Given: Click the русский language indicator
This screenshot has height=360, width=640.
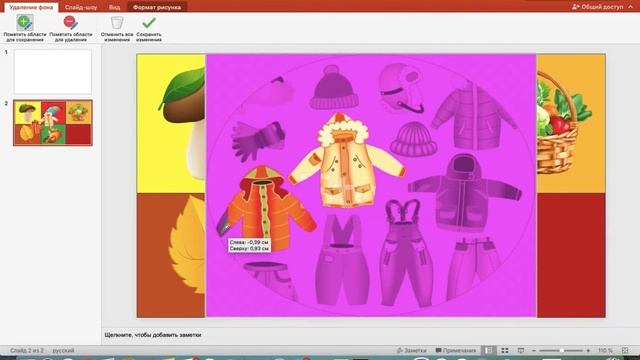Looking at the screenshot, I should [63, 351].
